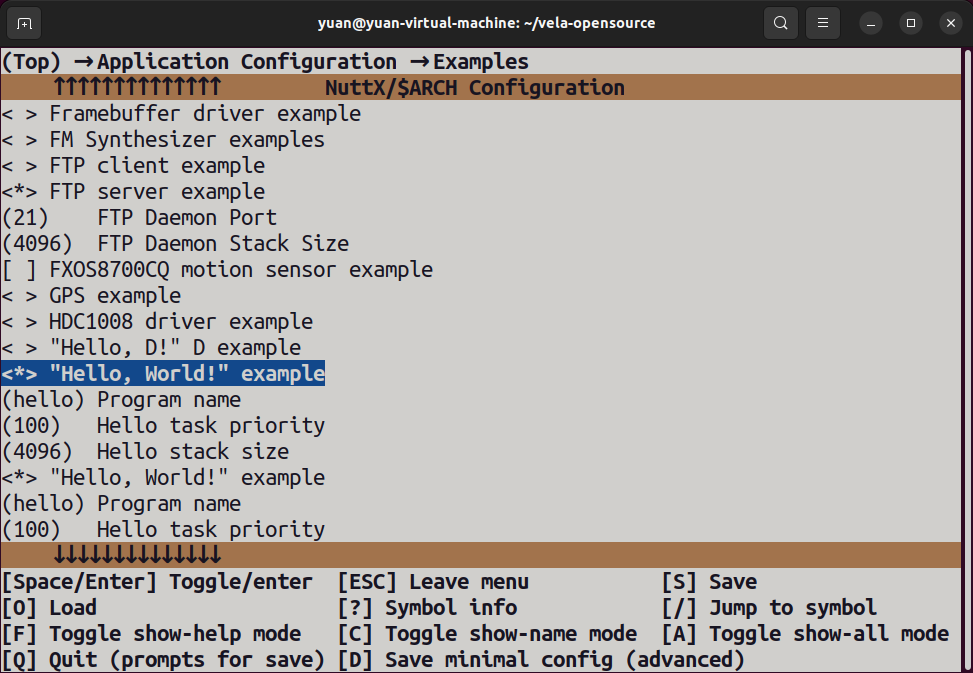This screenshot has height=673, width=973.
Task: Click the NuttX/$ARCH Configuration title
Action: click(475, 87)
